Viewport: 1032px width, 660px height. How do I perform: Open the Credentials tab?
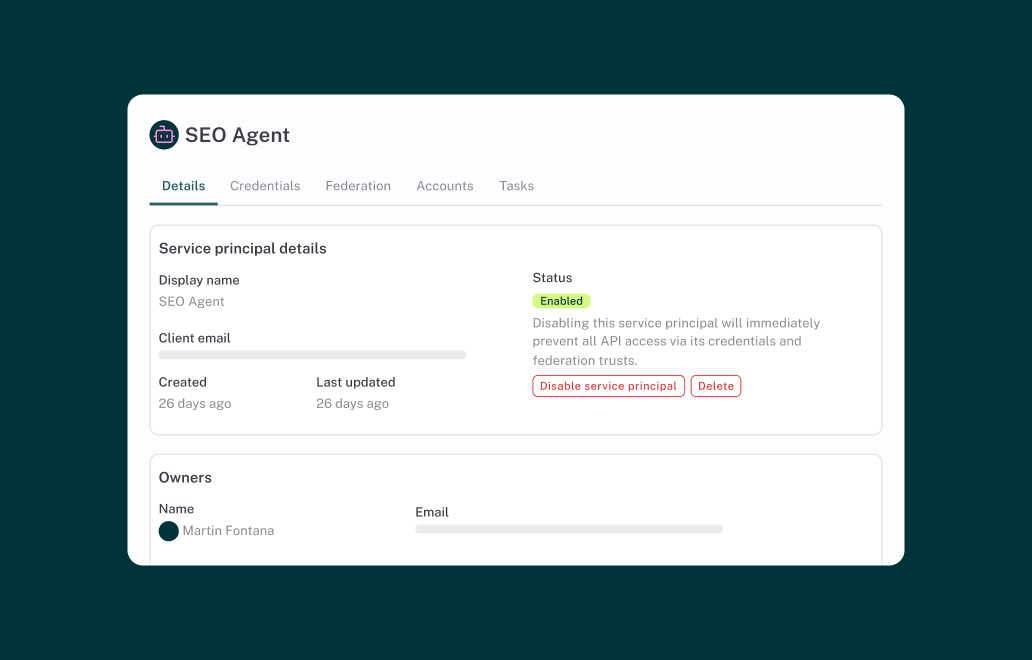(x=265, y=186)
